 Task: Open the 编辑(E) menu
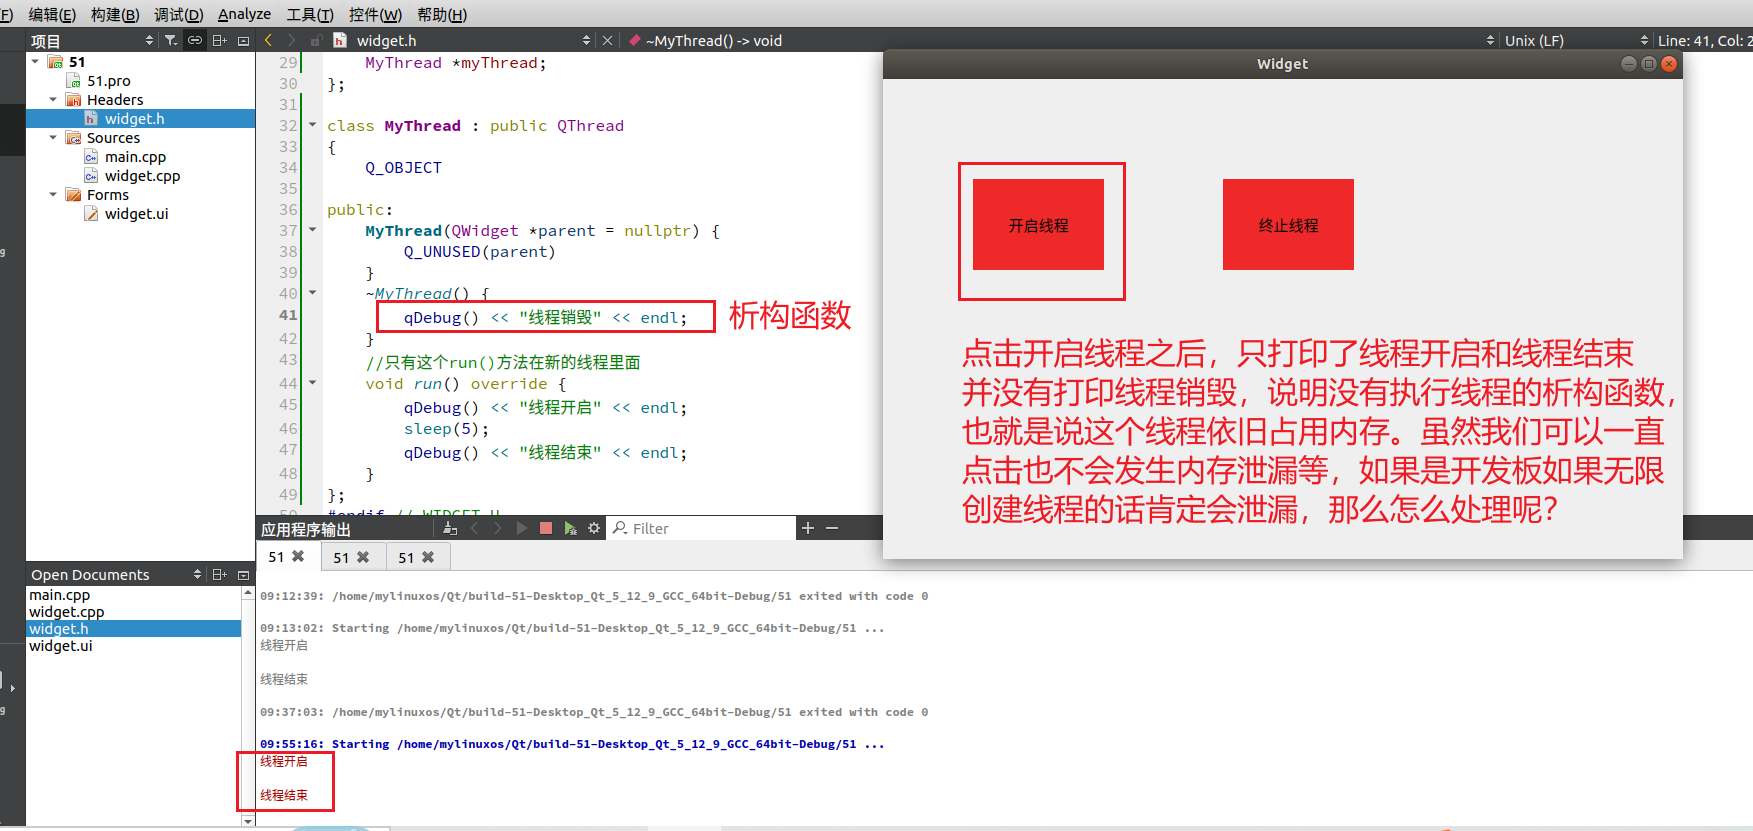(x=52, y=14)
